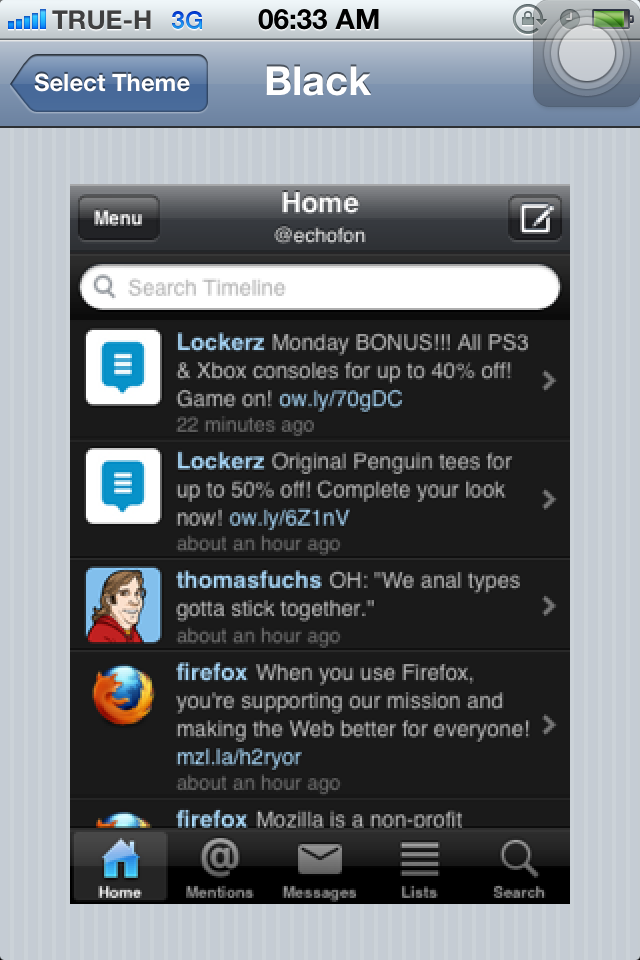Open the Messages envelope tab
640x960 pixels.
319,868
